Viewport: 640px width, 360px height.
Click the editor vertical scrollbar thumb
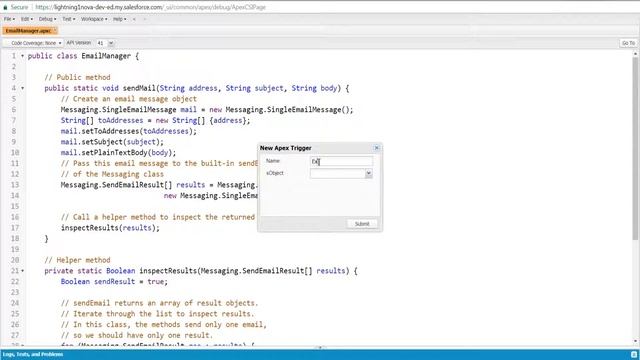click(635, 149)
